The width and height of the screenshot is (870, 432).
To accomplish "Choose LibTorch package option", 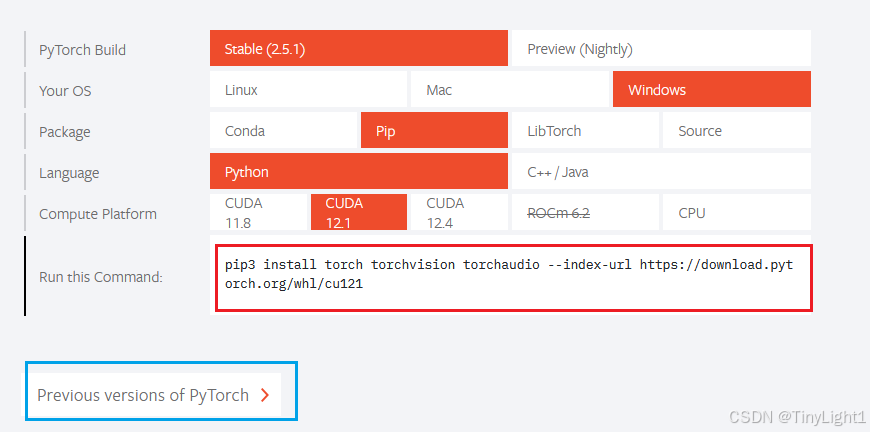I will (585, 130).
